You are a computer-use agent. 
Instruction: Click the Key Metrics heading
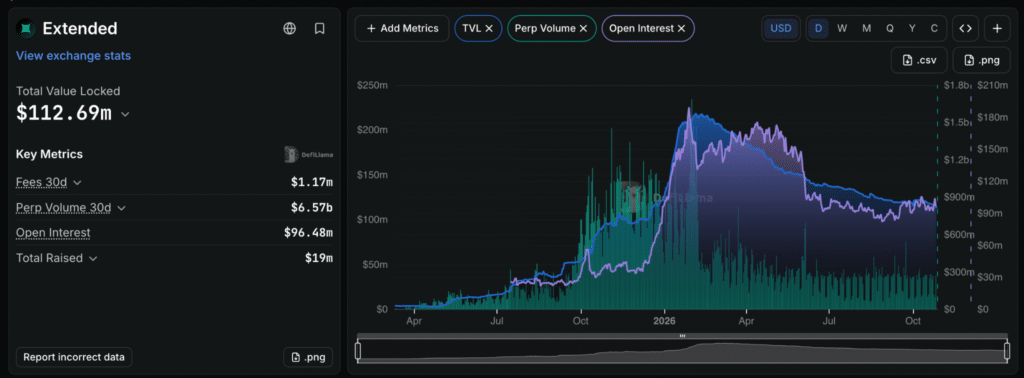[x=49, y=154]
